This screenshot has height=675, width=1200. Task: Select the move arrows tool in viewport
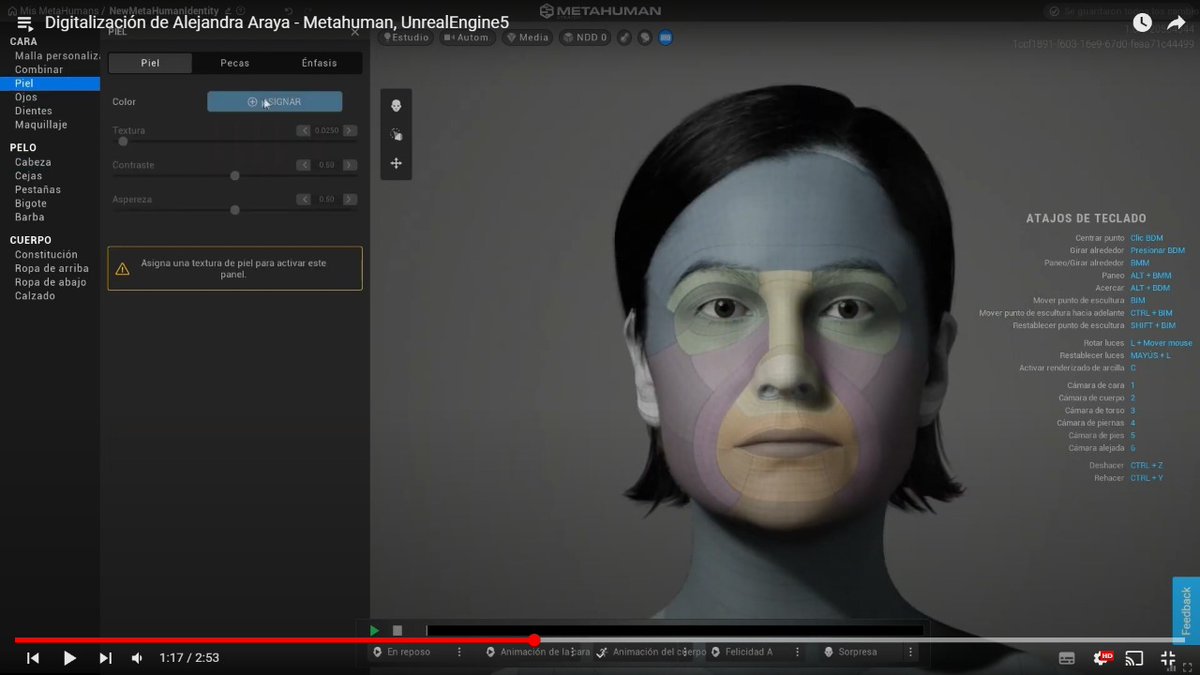click(x=396, y=163)
